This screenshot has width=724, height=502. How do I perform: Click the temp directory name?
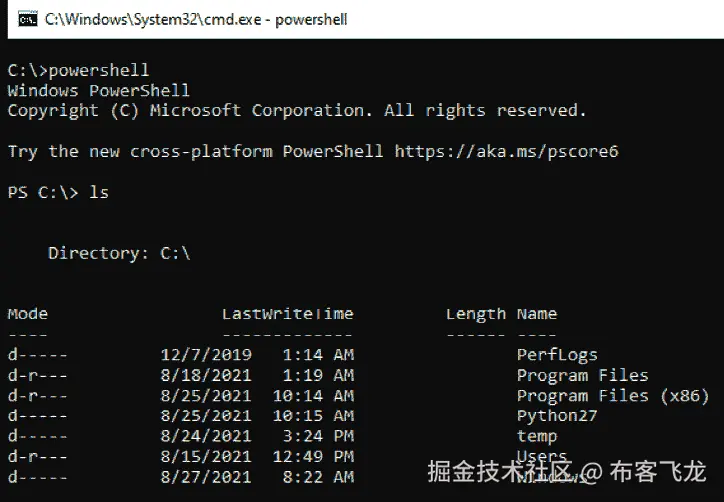point(537,436)
